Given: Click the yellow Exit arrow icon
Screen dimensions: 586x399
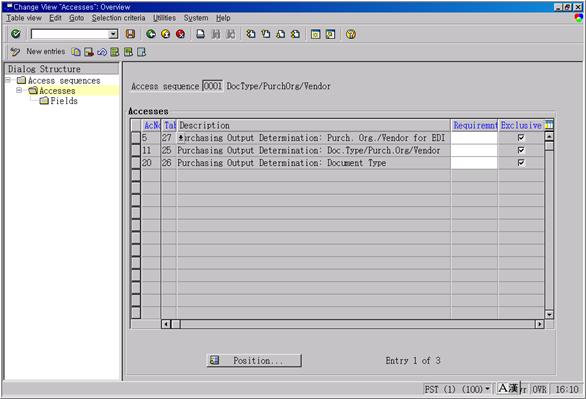Looking at the screenshot, I should click(x=166, y=34).
